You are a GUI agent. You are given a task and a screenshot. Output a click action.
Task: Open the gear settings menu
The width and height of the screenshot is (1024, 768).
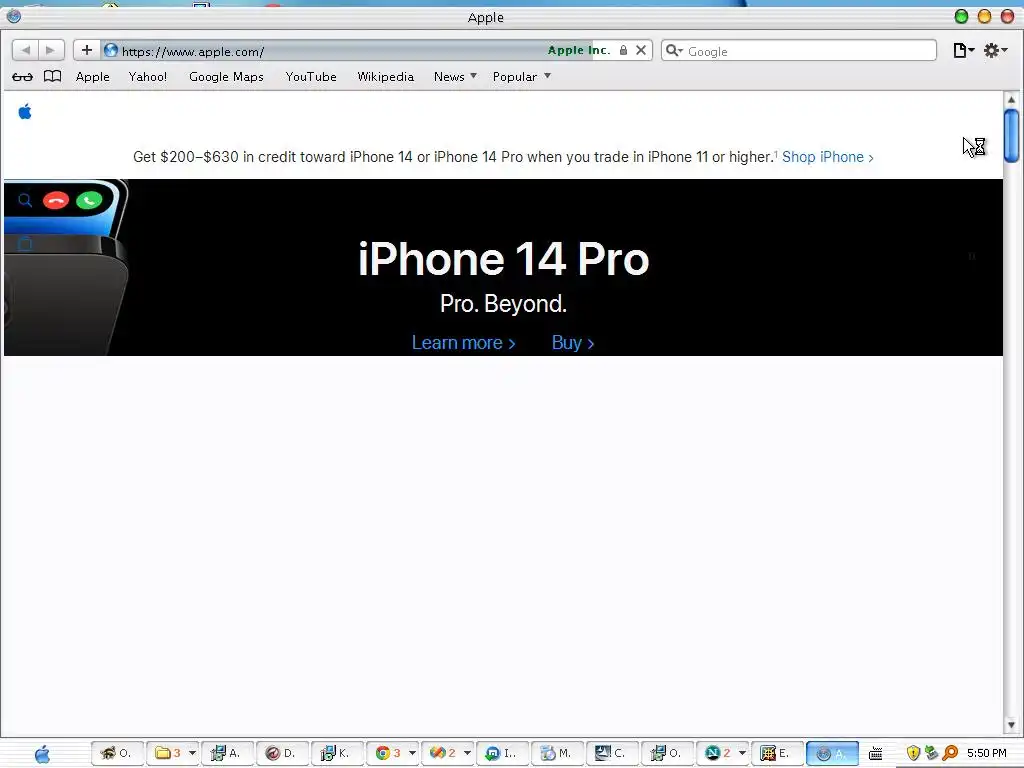(x=995, y=50)
